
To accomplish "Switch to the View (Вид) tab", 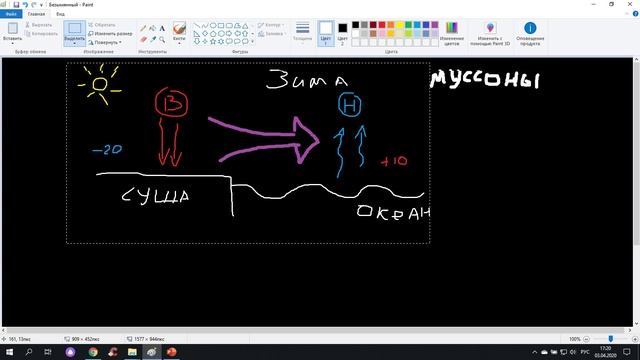I will (x=60, y=14).
